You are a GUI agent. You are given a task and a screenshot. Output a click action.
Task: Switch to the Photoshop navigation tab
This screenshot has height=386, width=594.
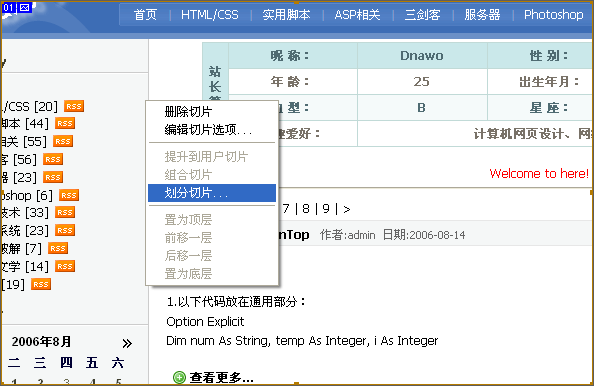click(553, 15)
